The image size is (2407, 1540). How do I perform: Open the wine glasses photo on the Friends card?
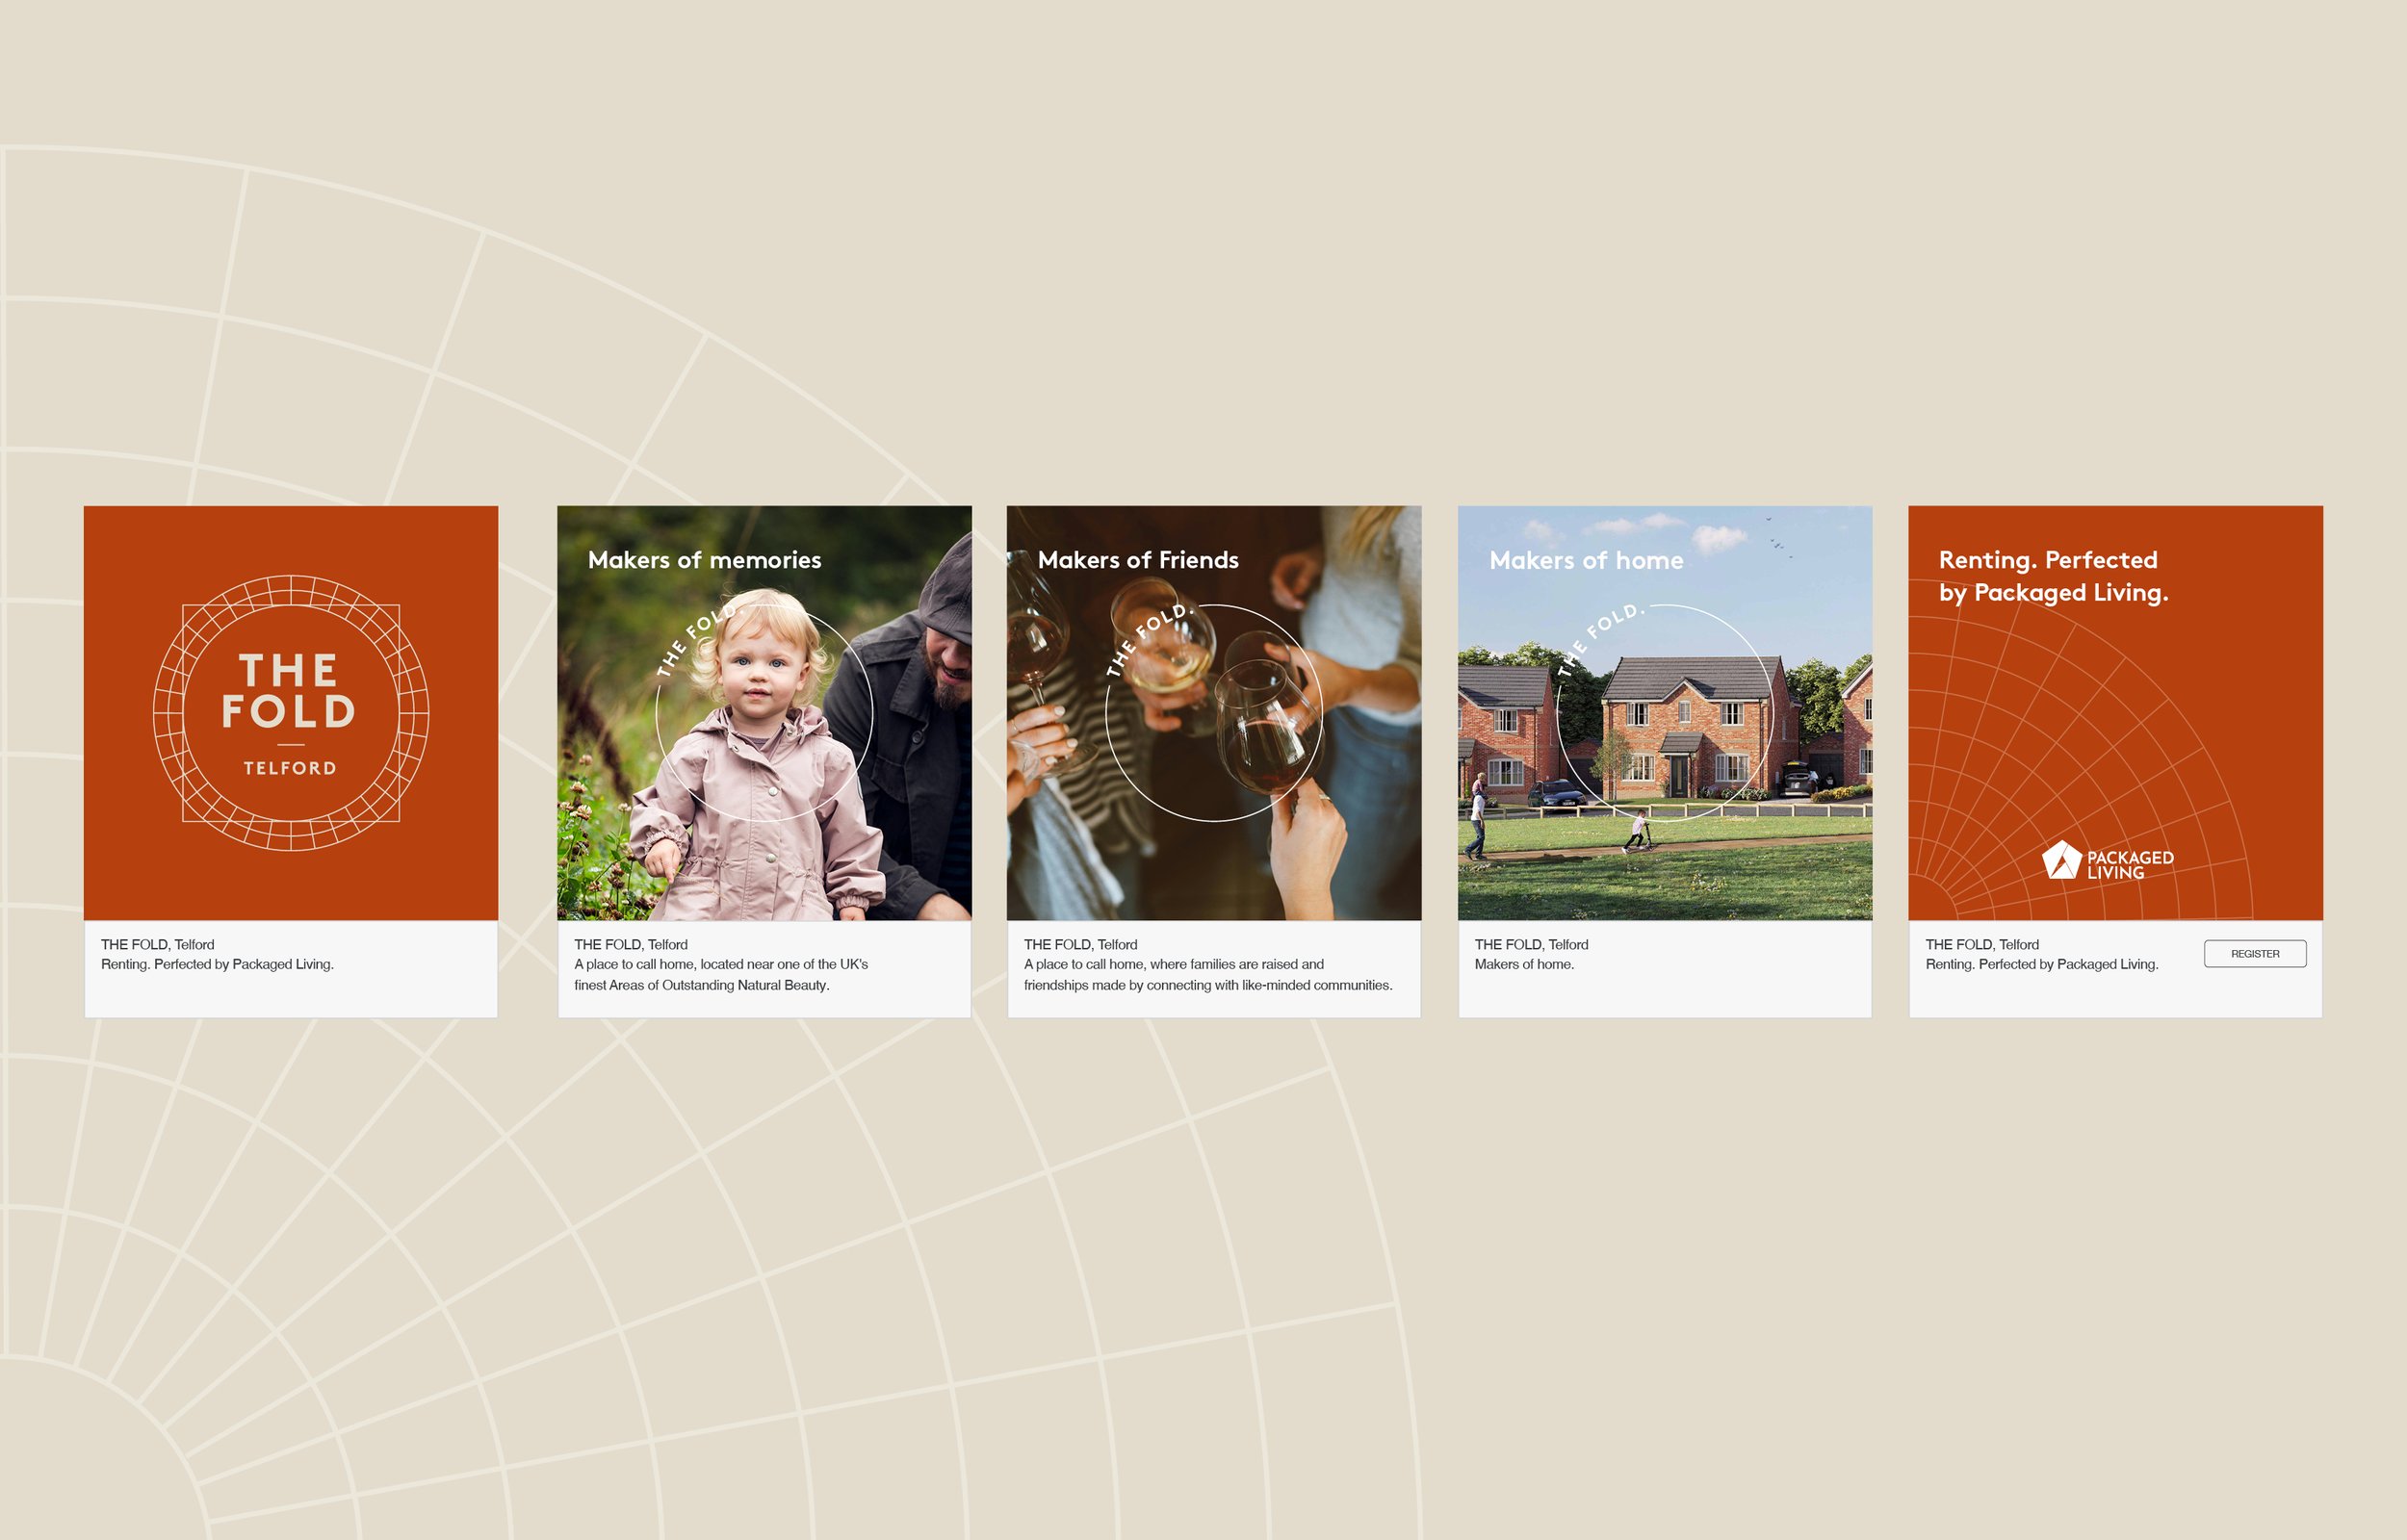[x=1214, y=713]
